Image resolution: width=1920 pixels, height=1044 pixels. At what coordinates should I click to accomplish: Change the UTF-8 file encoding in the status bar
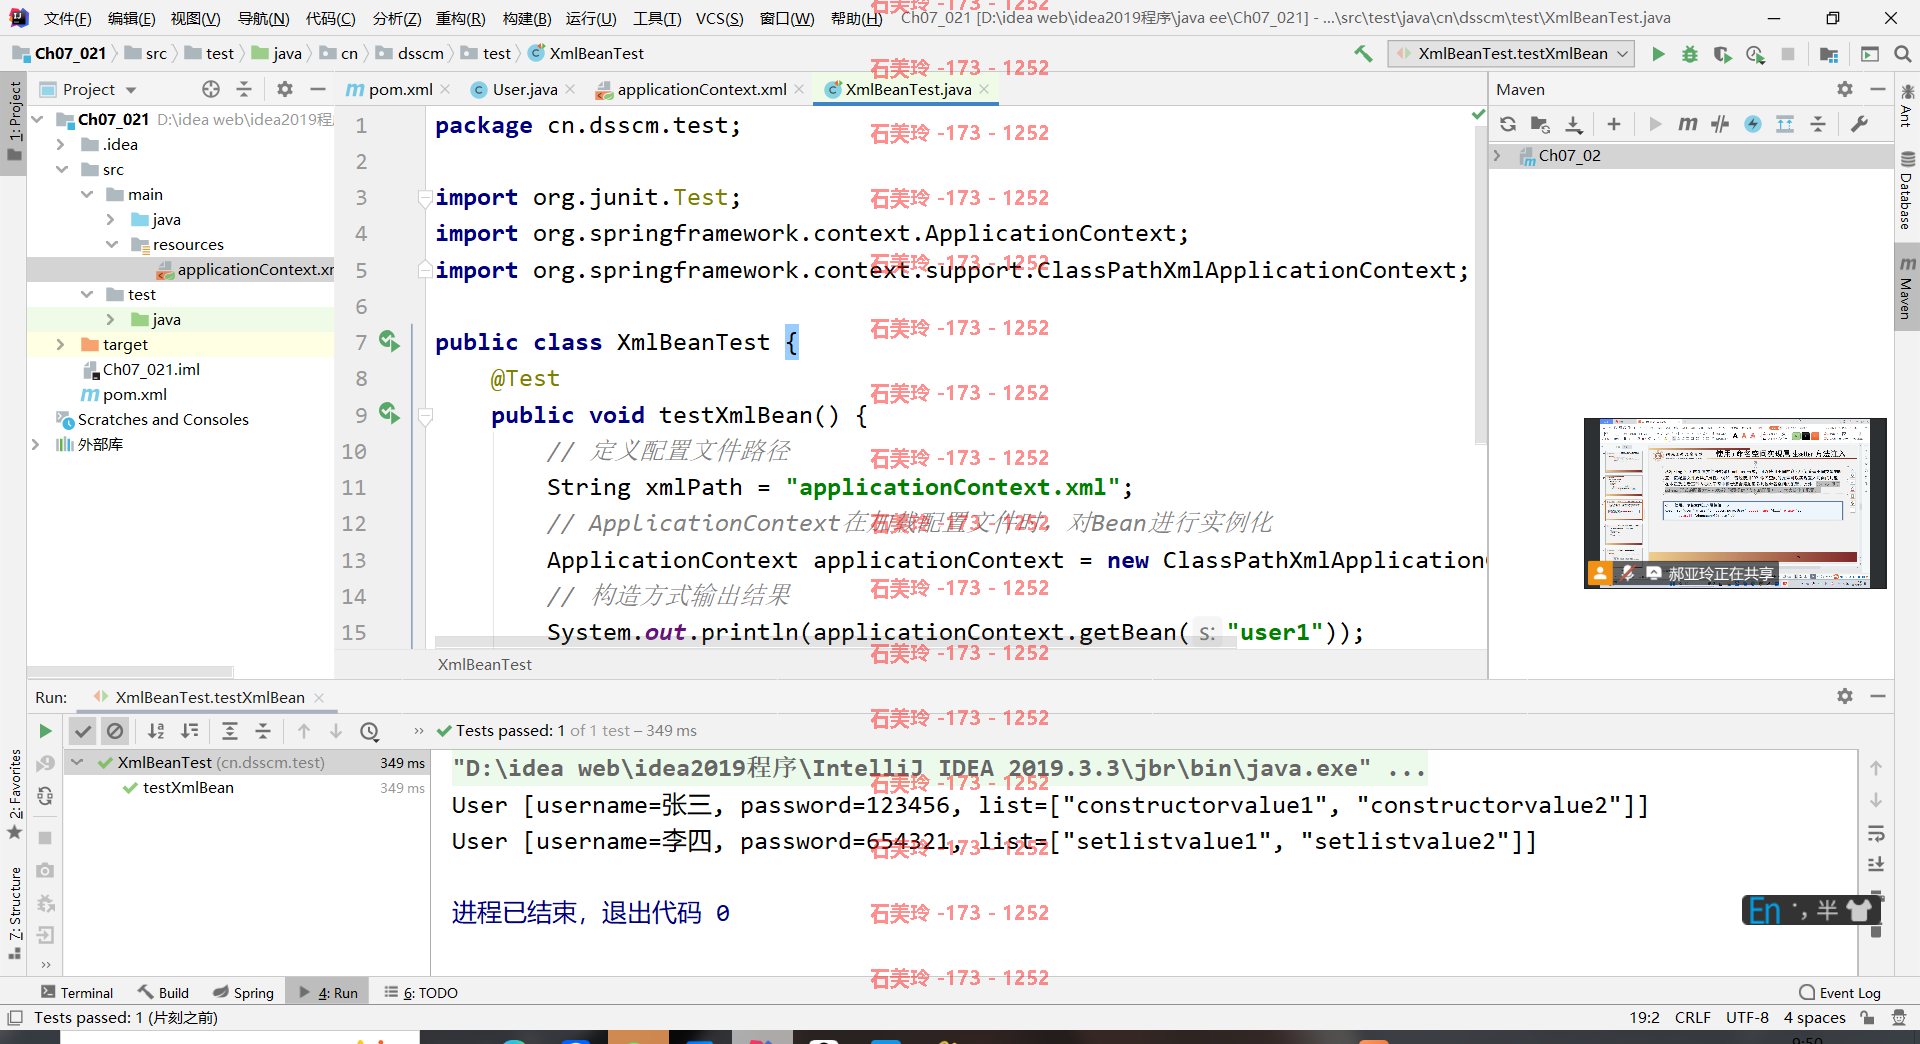[1747, 1017]
